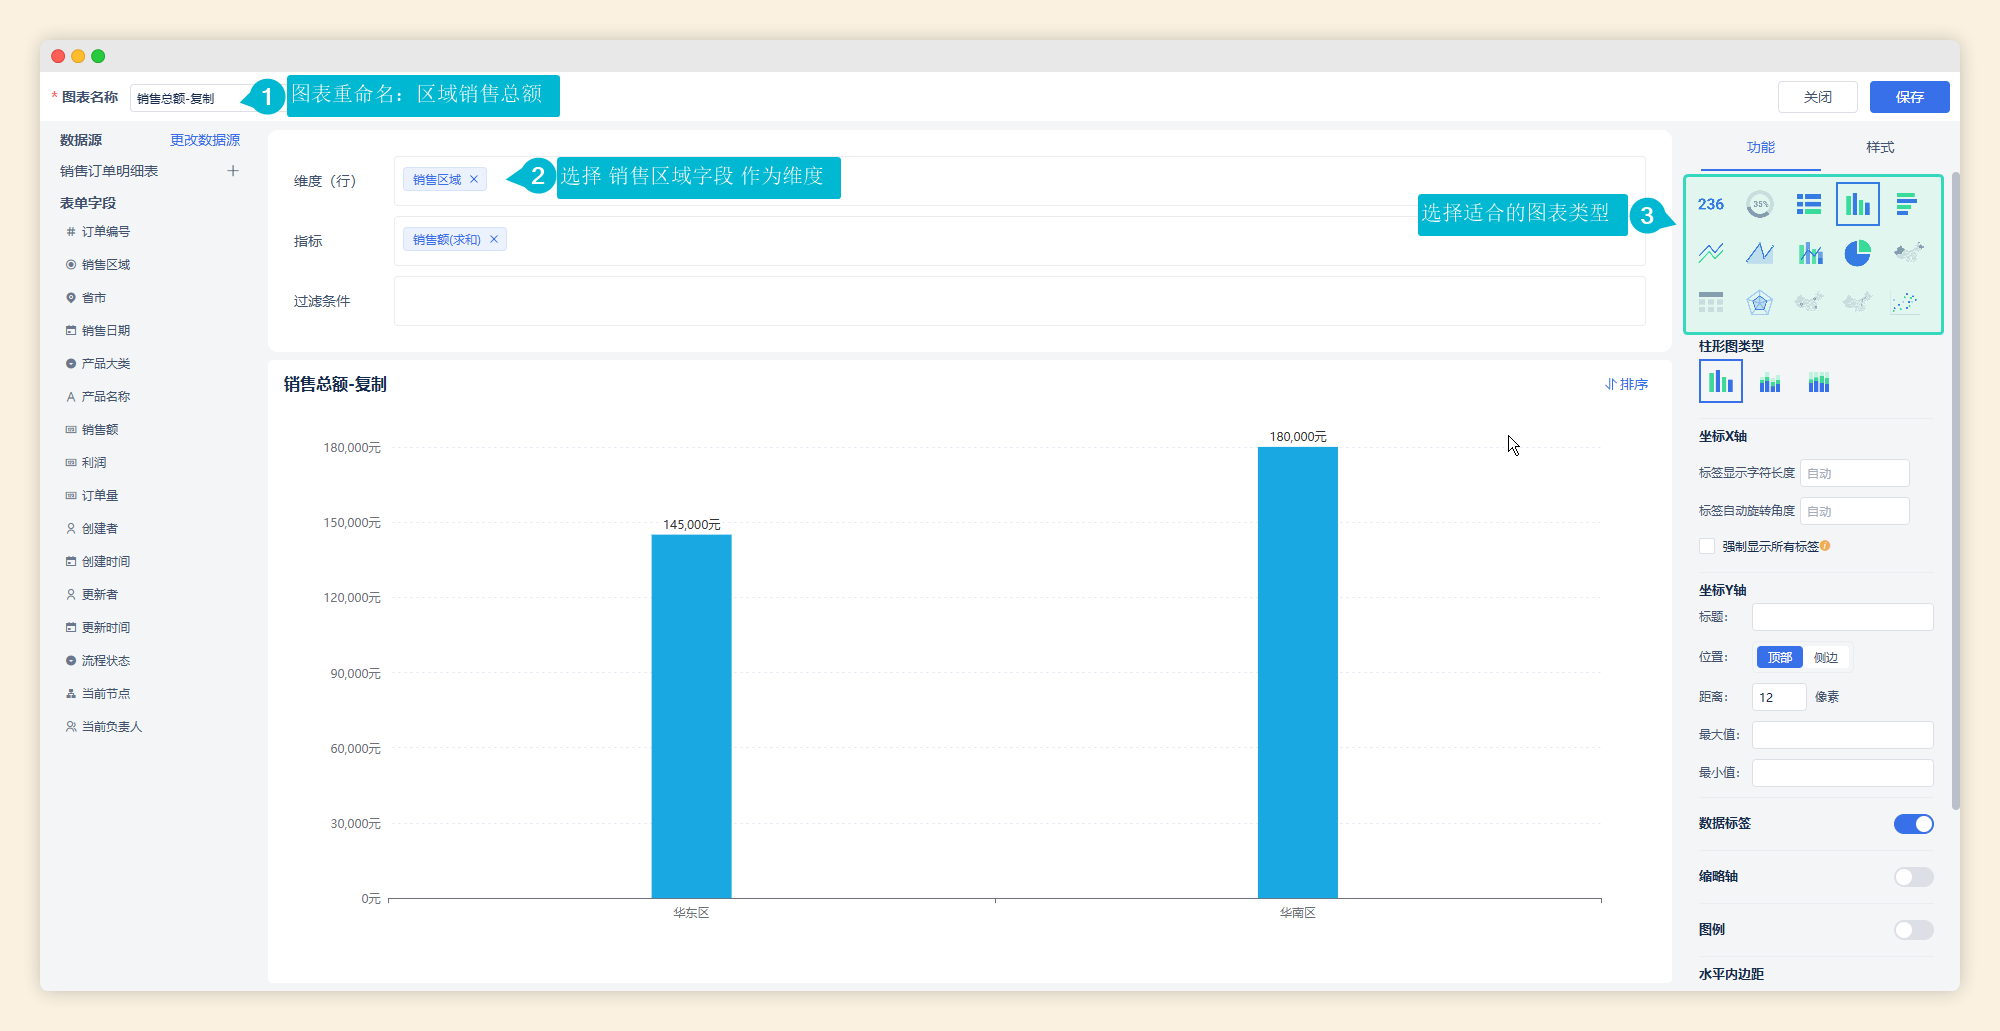Click the Y-axis 标题 input field
The width and height of the screenshot is (2000, 1031).
click(x=1842, y=617)
